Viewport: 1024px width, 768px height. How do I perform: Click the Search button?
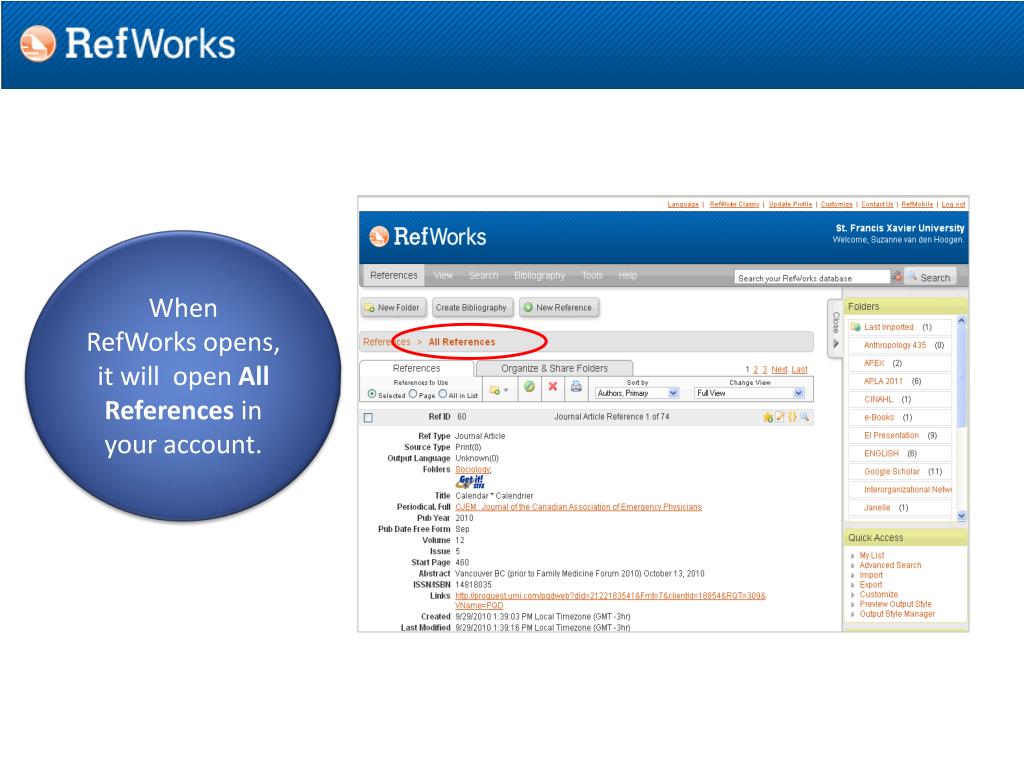coord(931,278)
